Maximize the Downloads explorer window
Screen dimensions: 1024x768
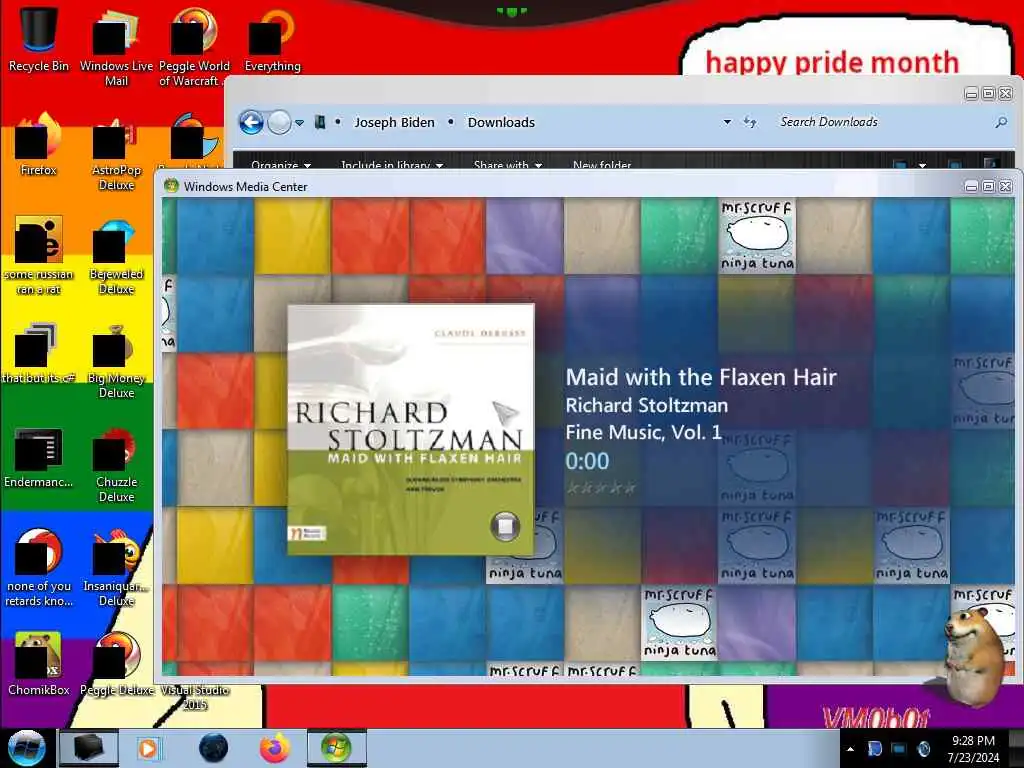(988, 94)
